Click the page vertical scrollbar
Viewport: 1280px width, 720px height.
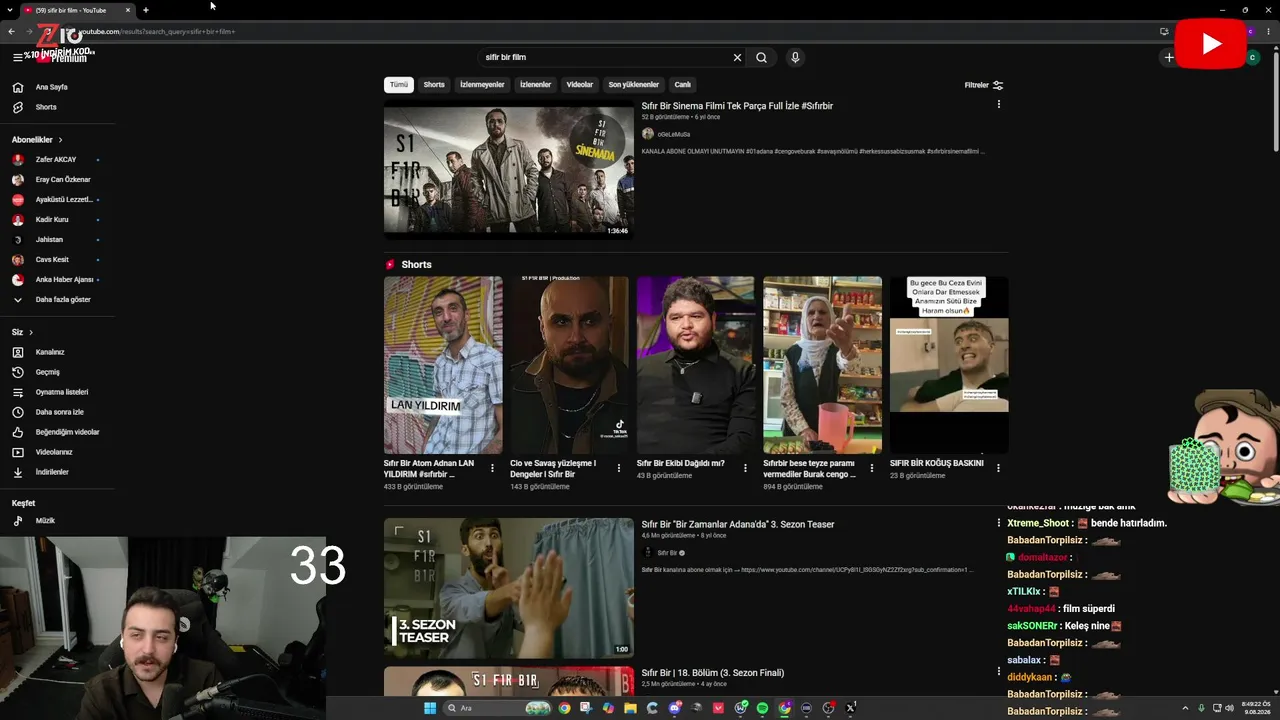click(1275, 100)
